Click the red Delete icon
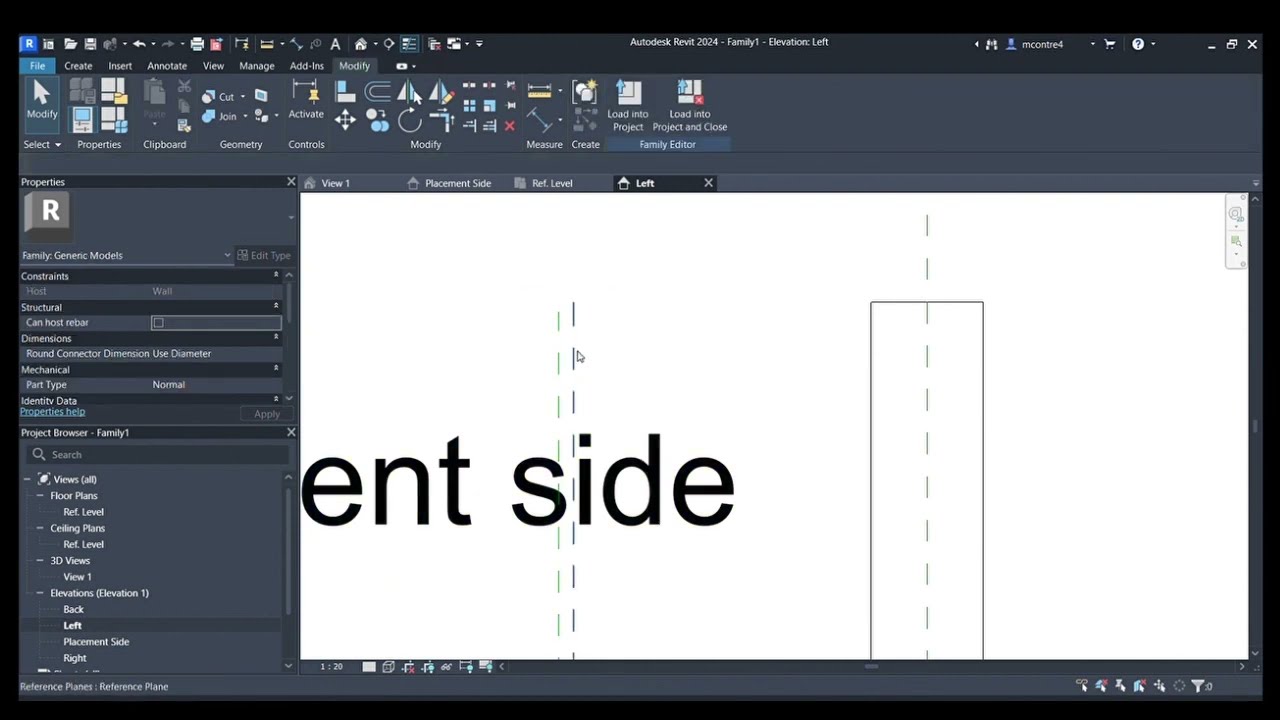This screenshot has width=1280, height=720. pos(510,126)
